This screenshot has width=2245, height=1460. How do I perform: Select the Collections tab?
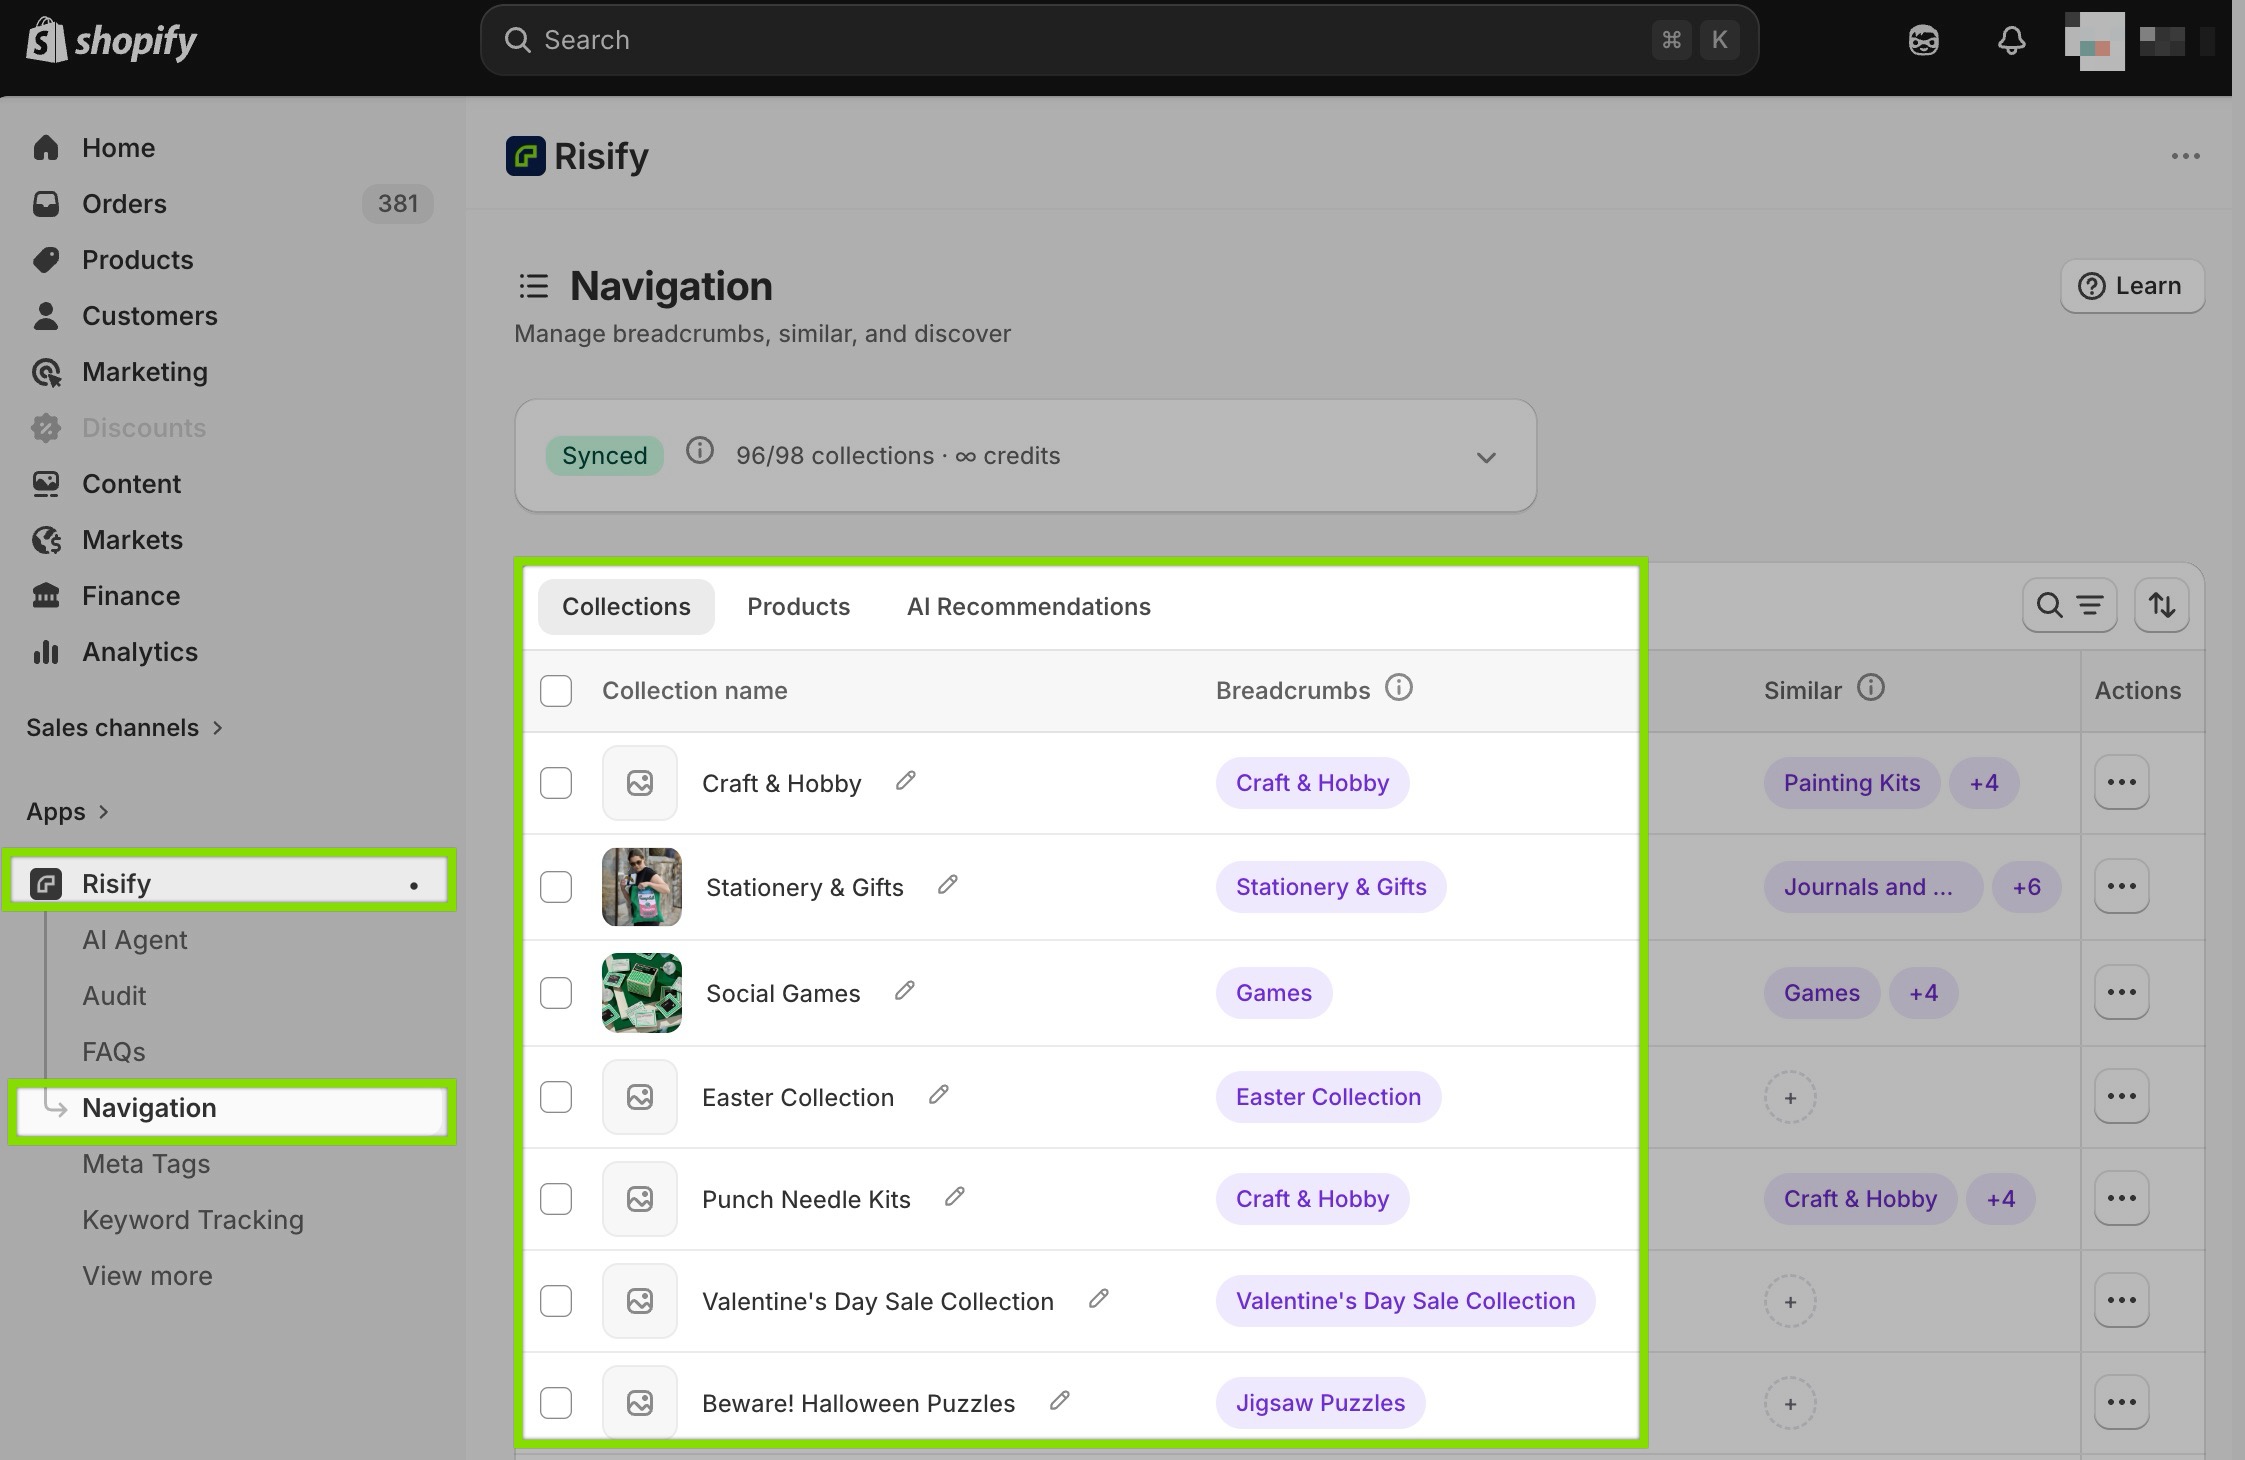click(x=626, y=607)
